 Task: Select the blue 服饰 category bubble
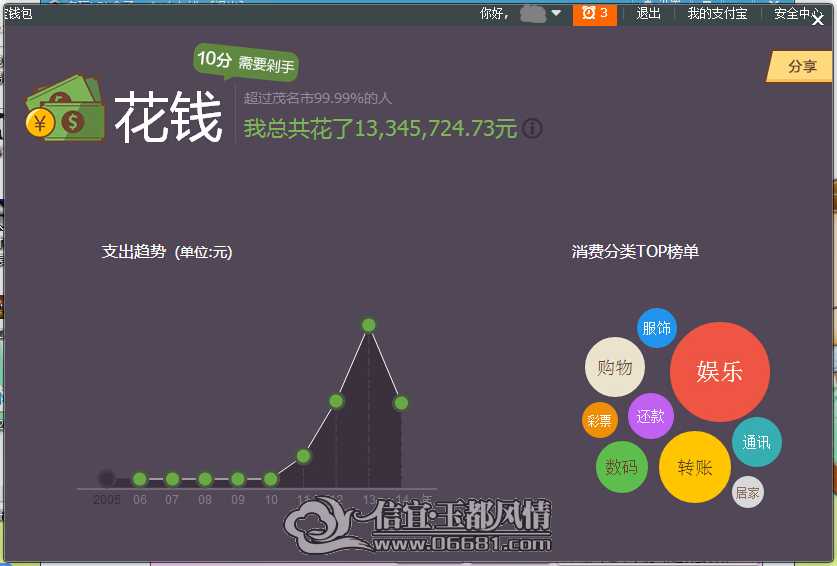click(657, 328)
